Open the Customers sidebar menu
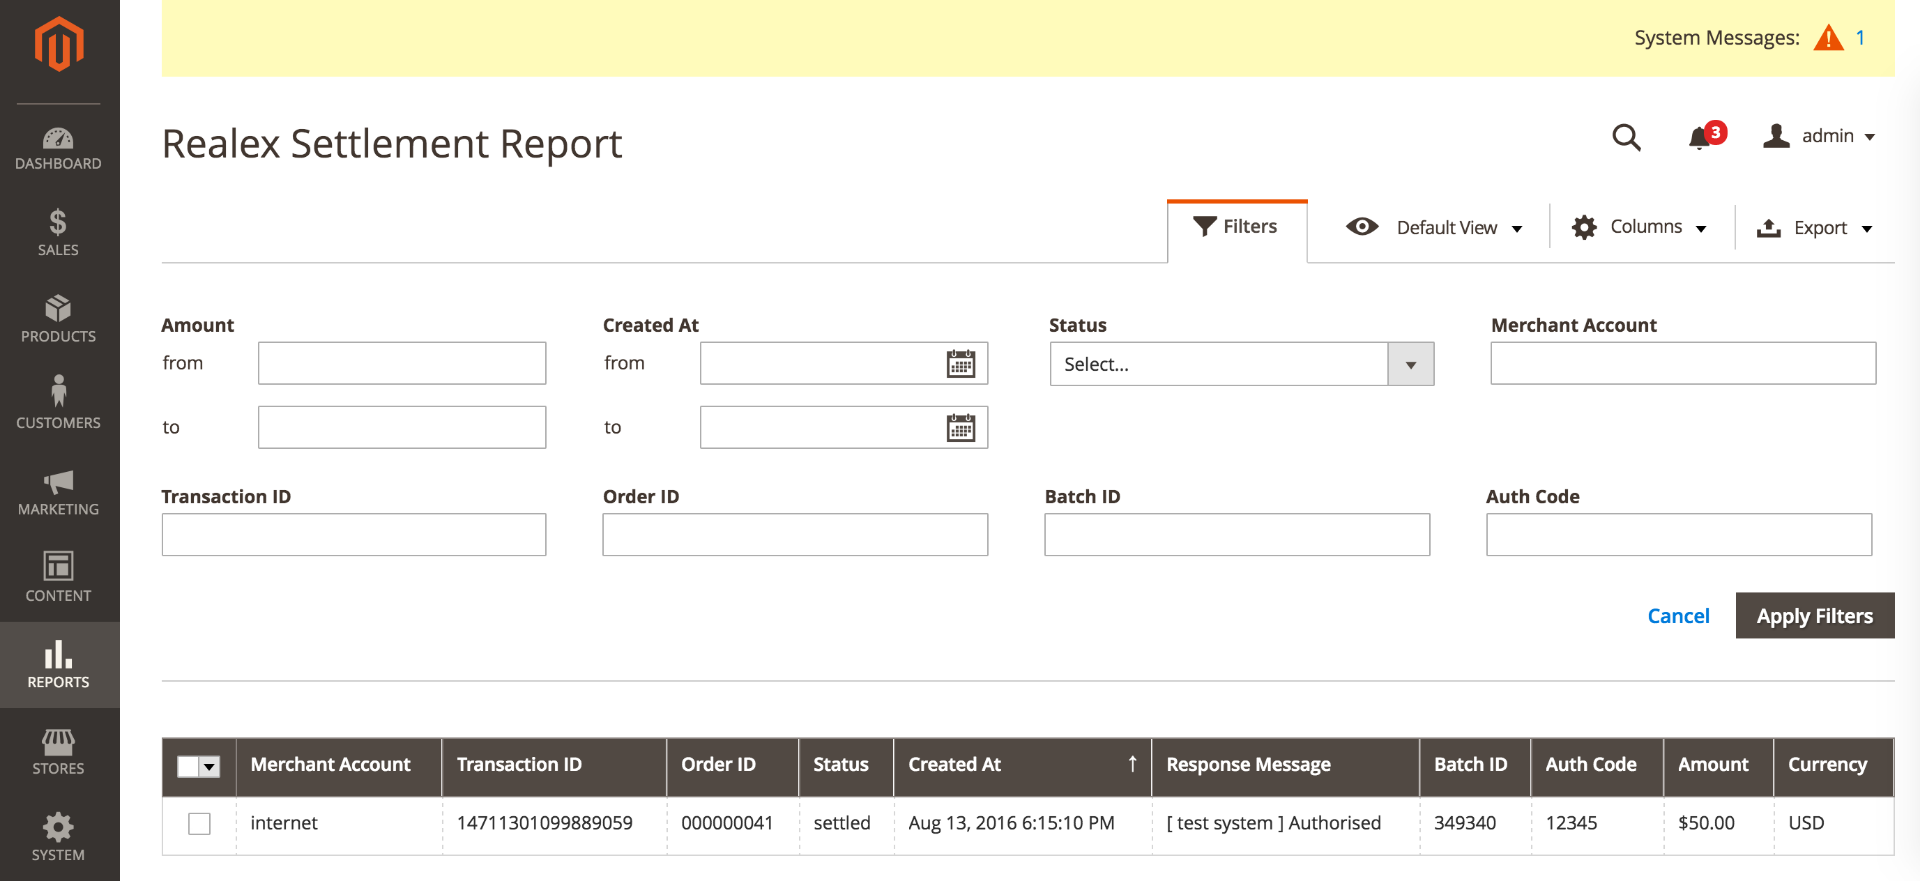Screen dimensions: 1920x881 (59, 405)
